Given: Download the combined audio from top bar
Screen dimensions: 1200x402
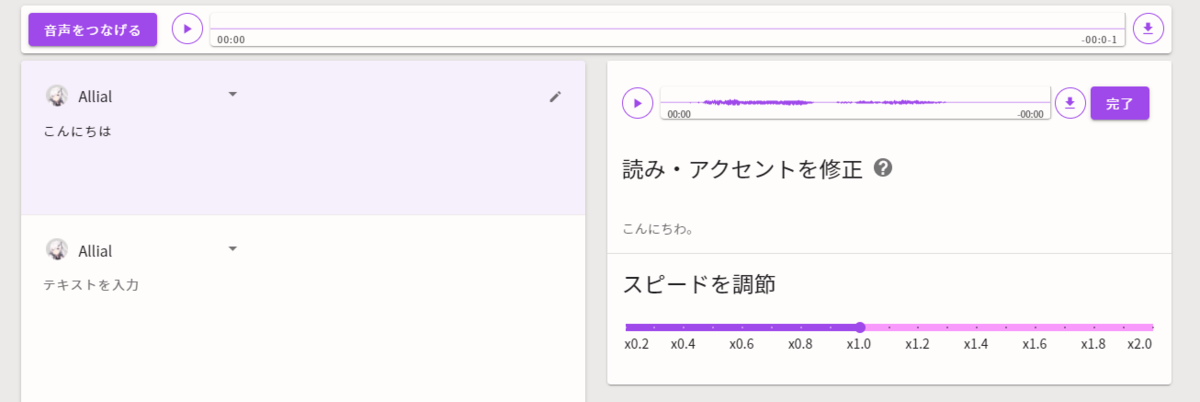Looking at the screenshot, I should pyautogui.click(x=1148, y=29).
